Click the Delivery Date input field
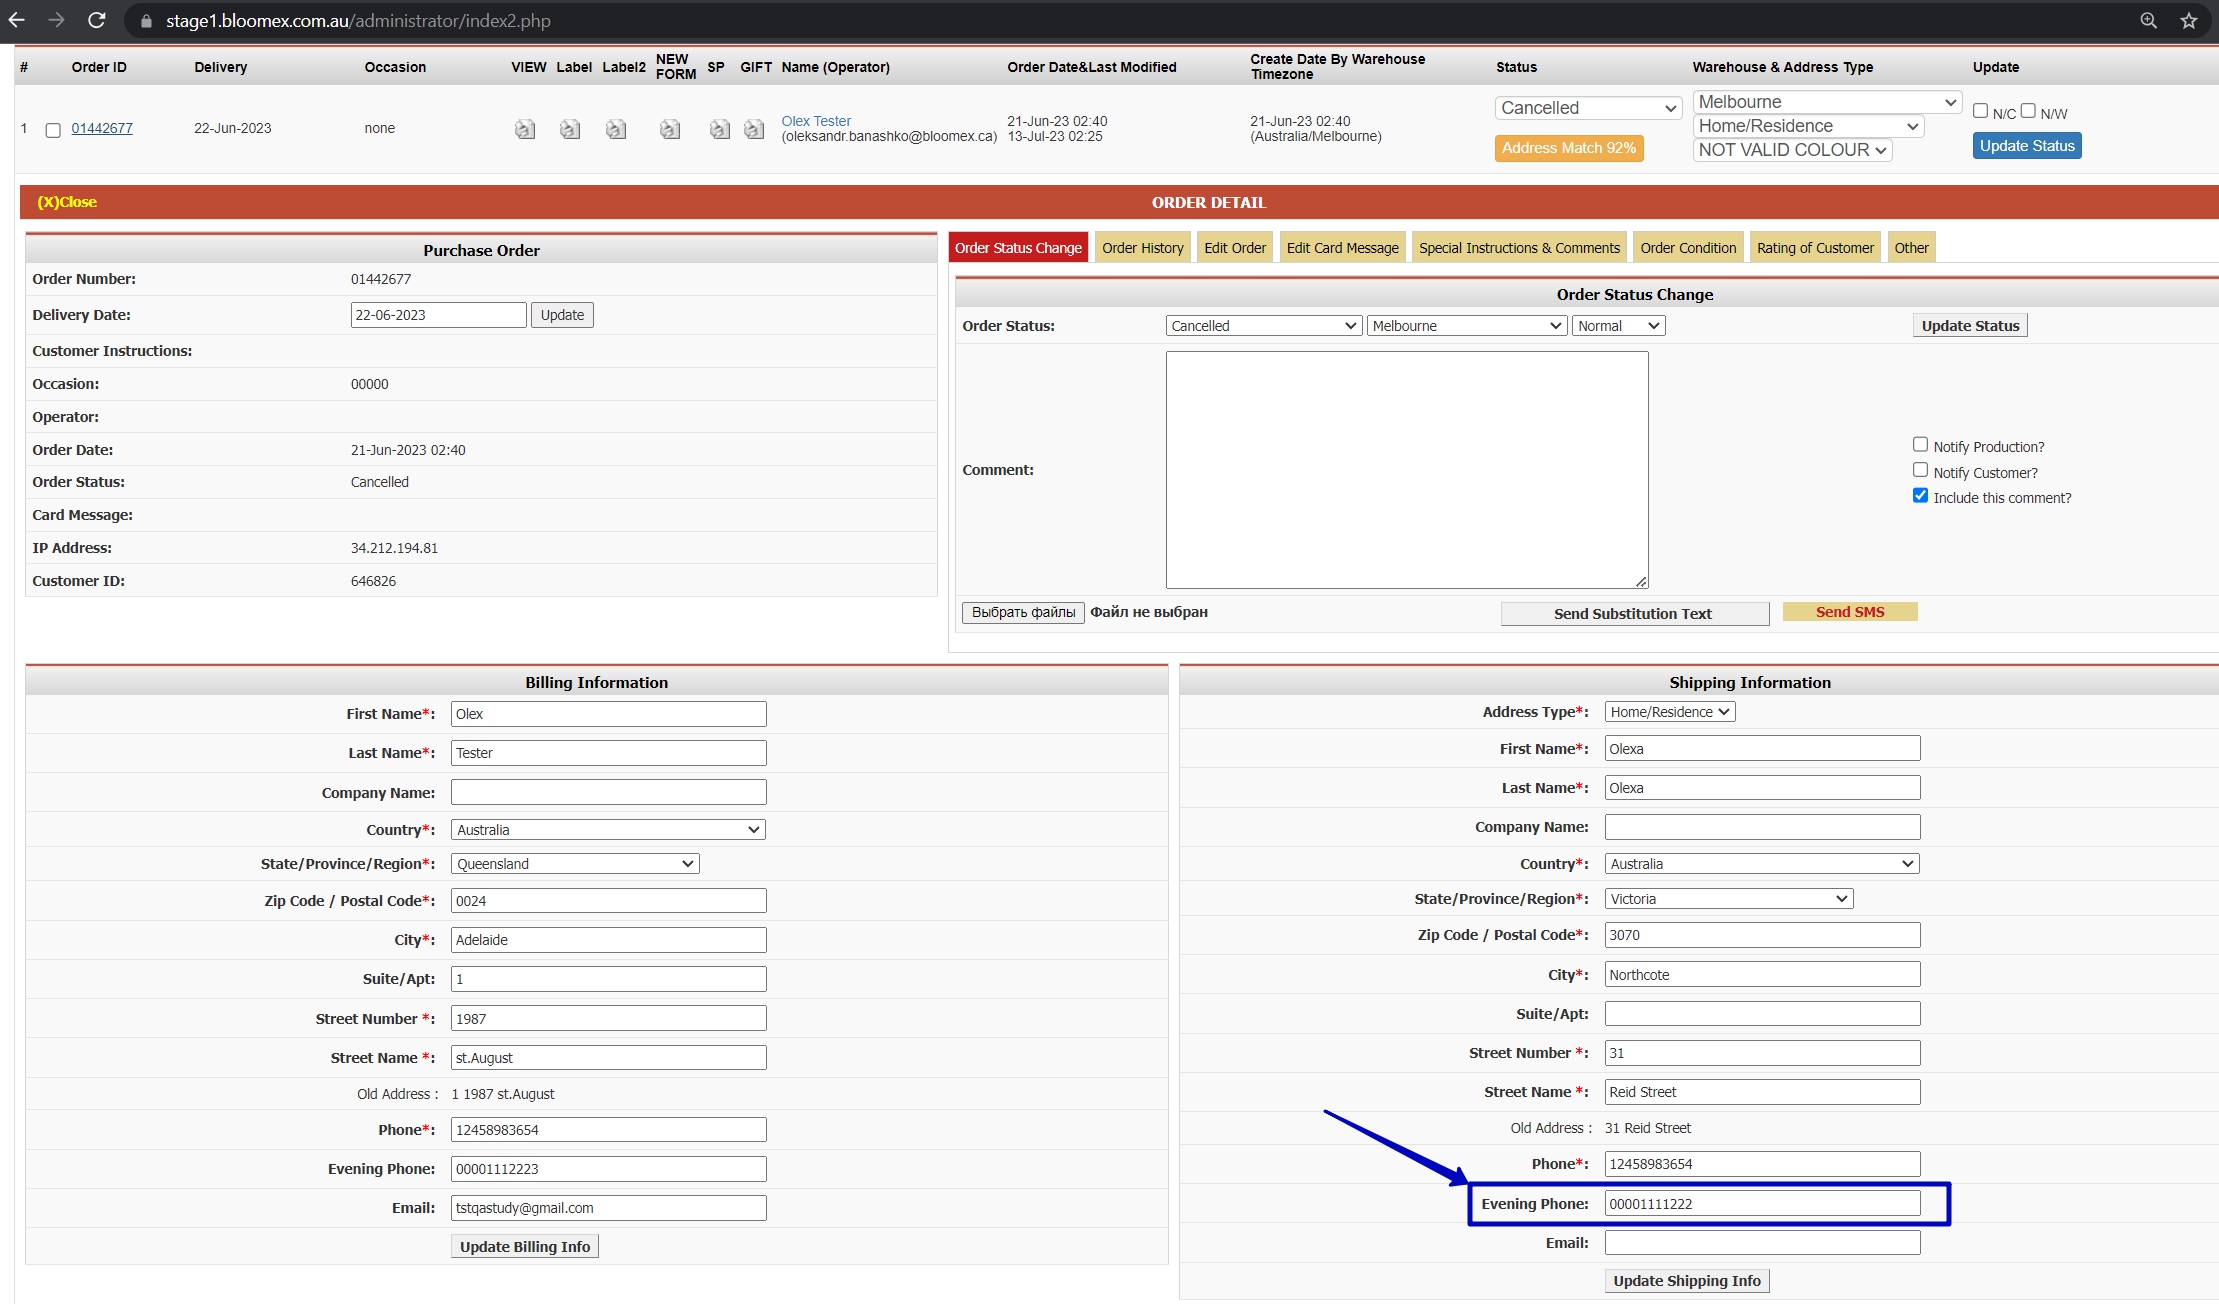 pos(439,315)
